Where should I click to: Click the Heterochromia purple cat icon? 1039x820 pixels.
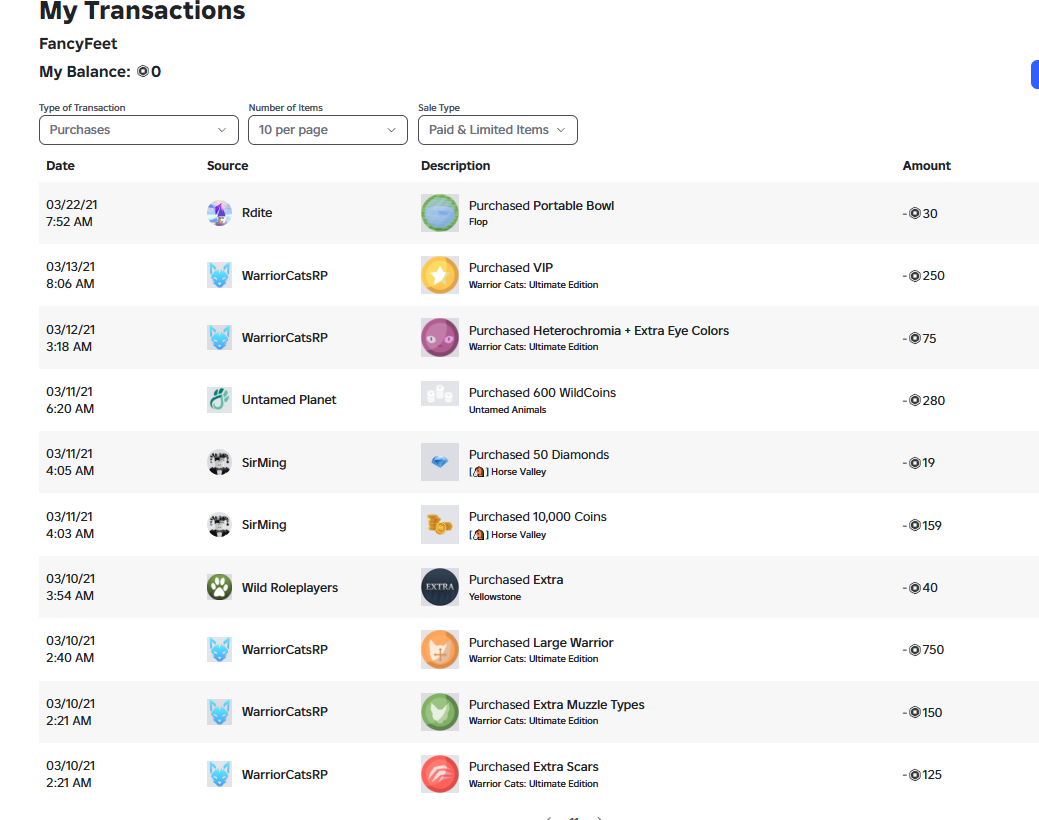440,337
